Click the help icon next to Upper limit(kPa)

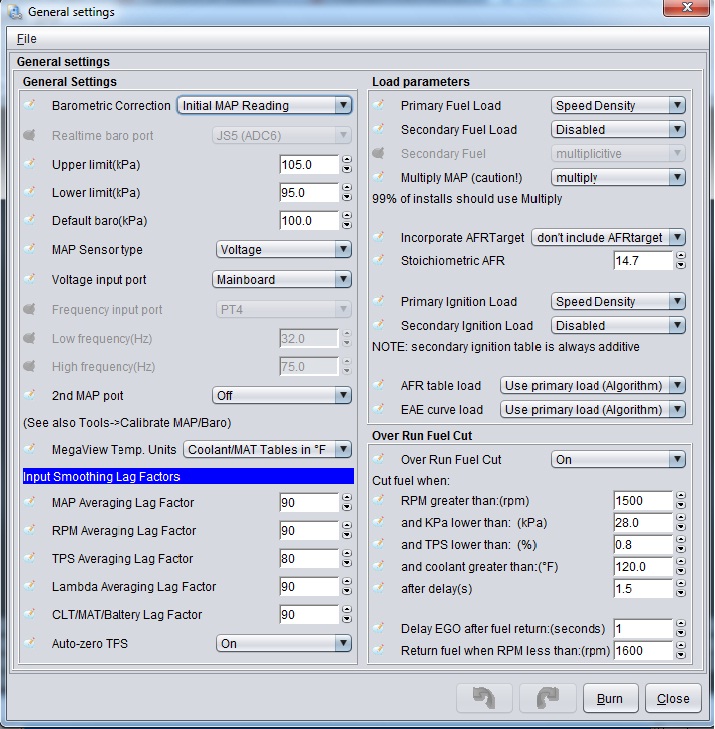(30, 164)
